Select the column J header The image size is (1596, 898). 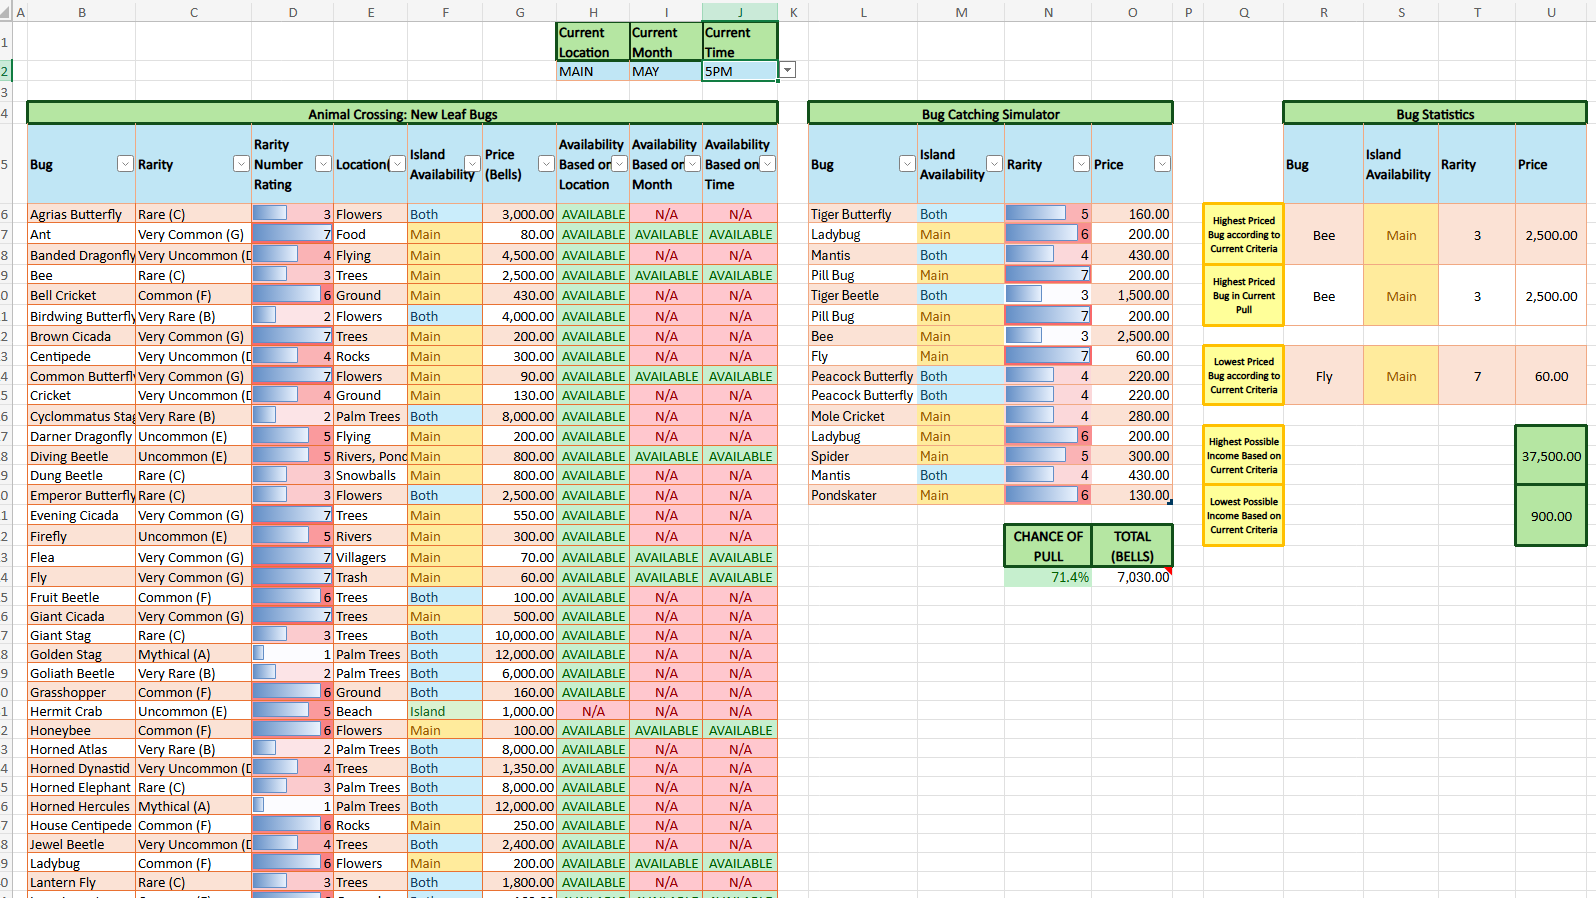(740, 12)
